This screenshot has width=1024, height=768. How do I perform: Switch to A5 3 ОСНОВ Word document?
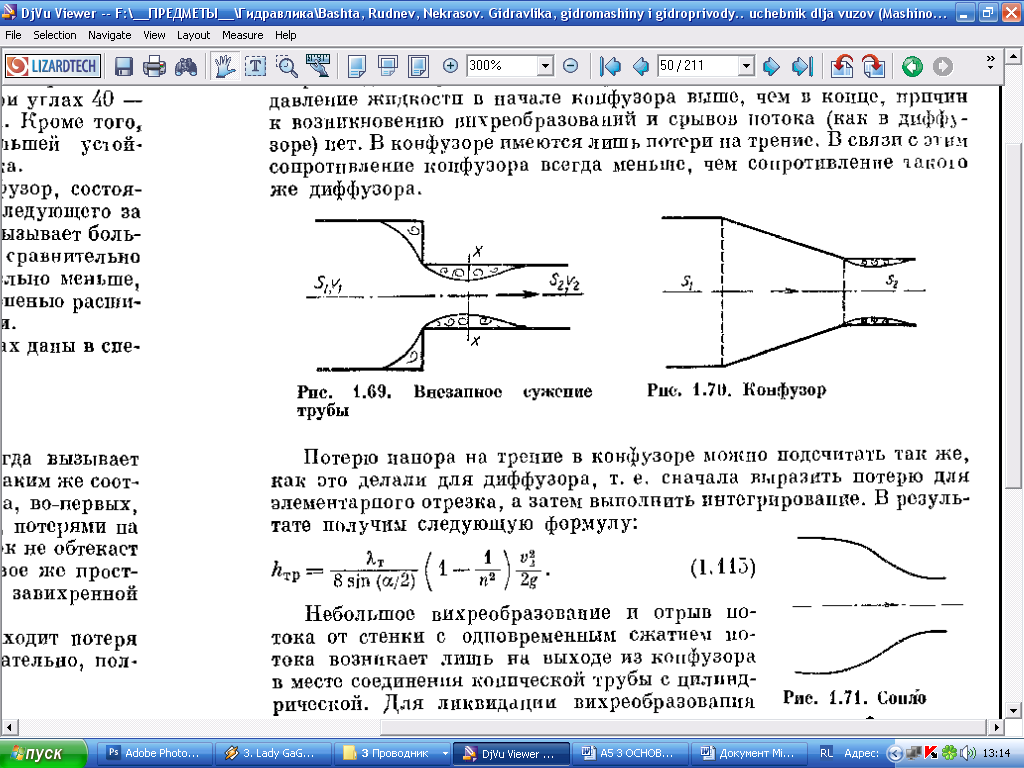click(x=630, y=753)
